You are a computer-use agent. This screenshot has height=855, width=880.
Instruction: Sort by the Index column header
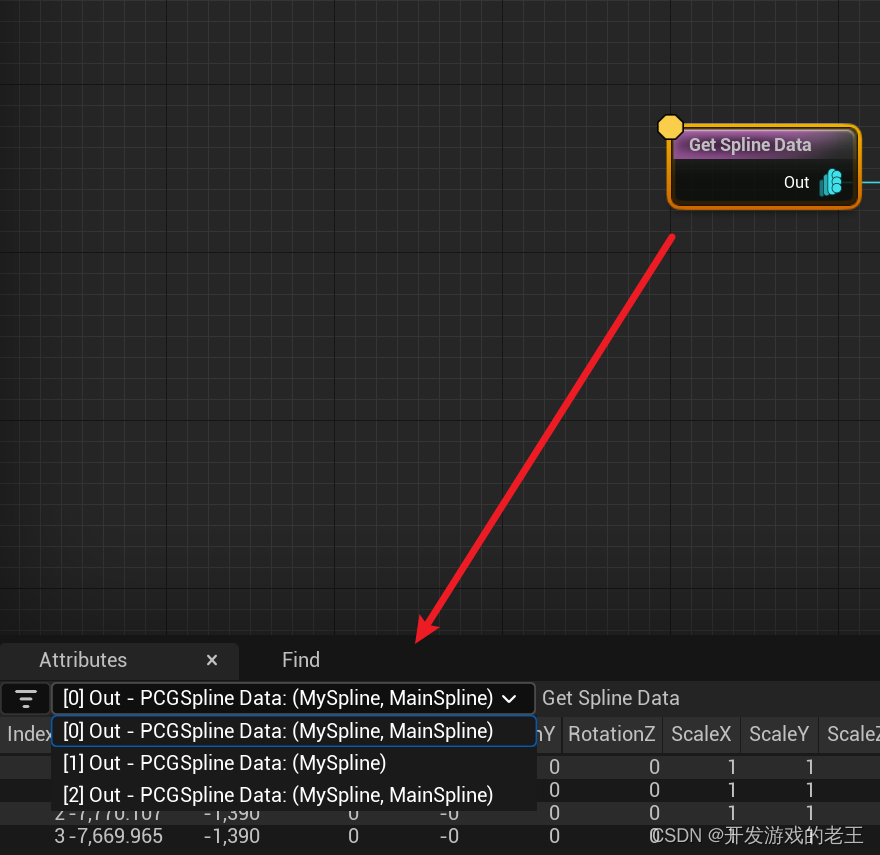(x=26, y=734)
